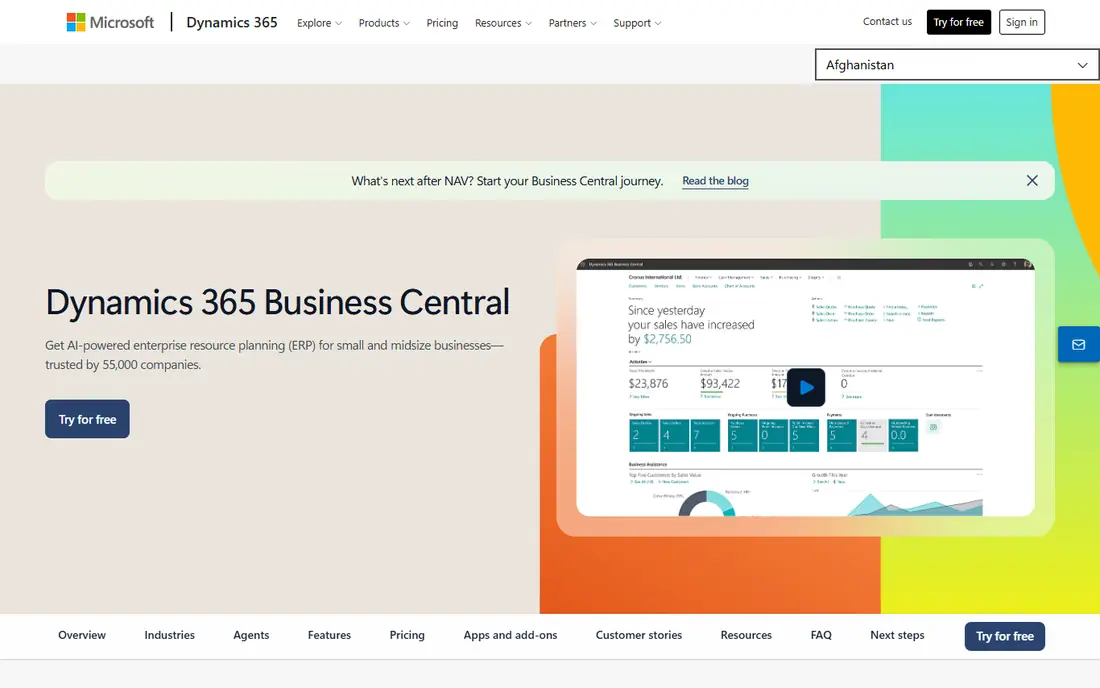Select the Apps and add-ons tab
The width and height of the screenshot is (1100, 688).
[x=510, y=635]
